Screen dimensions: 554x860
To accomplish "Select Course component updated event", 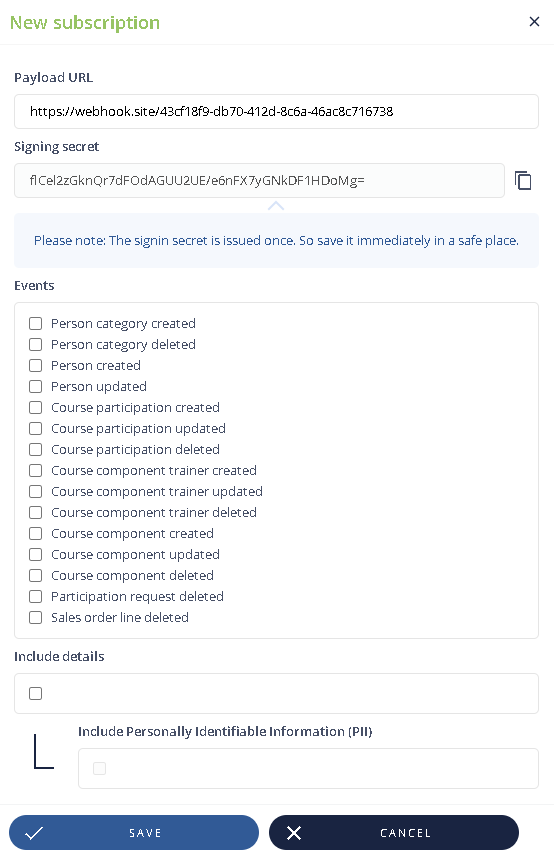I will coord(36,555).
